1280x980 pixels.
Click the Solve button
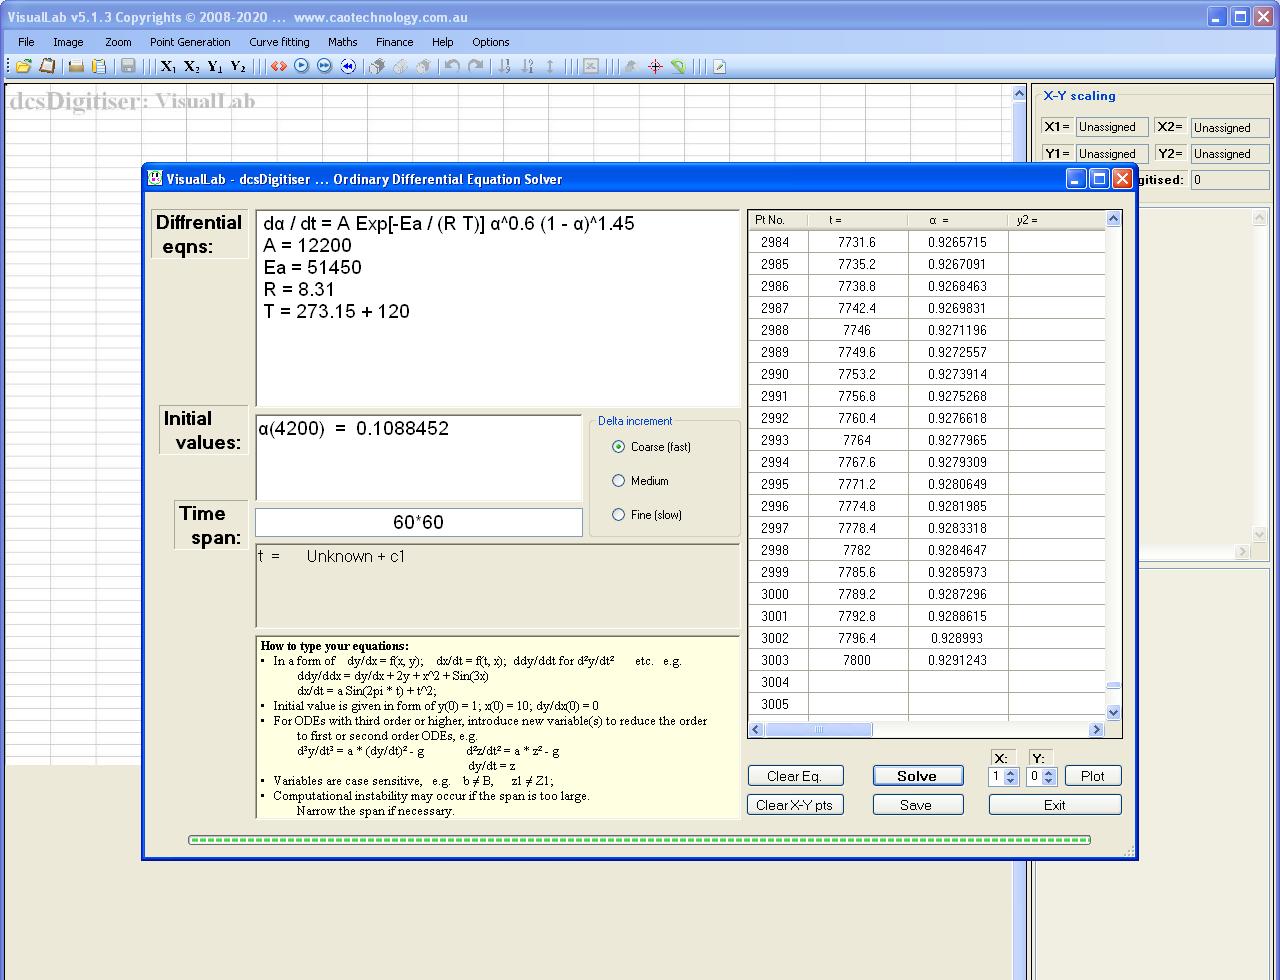917,775
